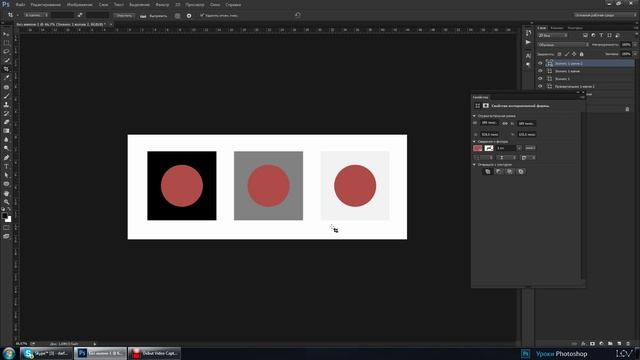Open the Paragraph panel icon in dock
This screenshot has width=640, height=360.
click(529, 64)
